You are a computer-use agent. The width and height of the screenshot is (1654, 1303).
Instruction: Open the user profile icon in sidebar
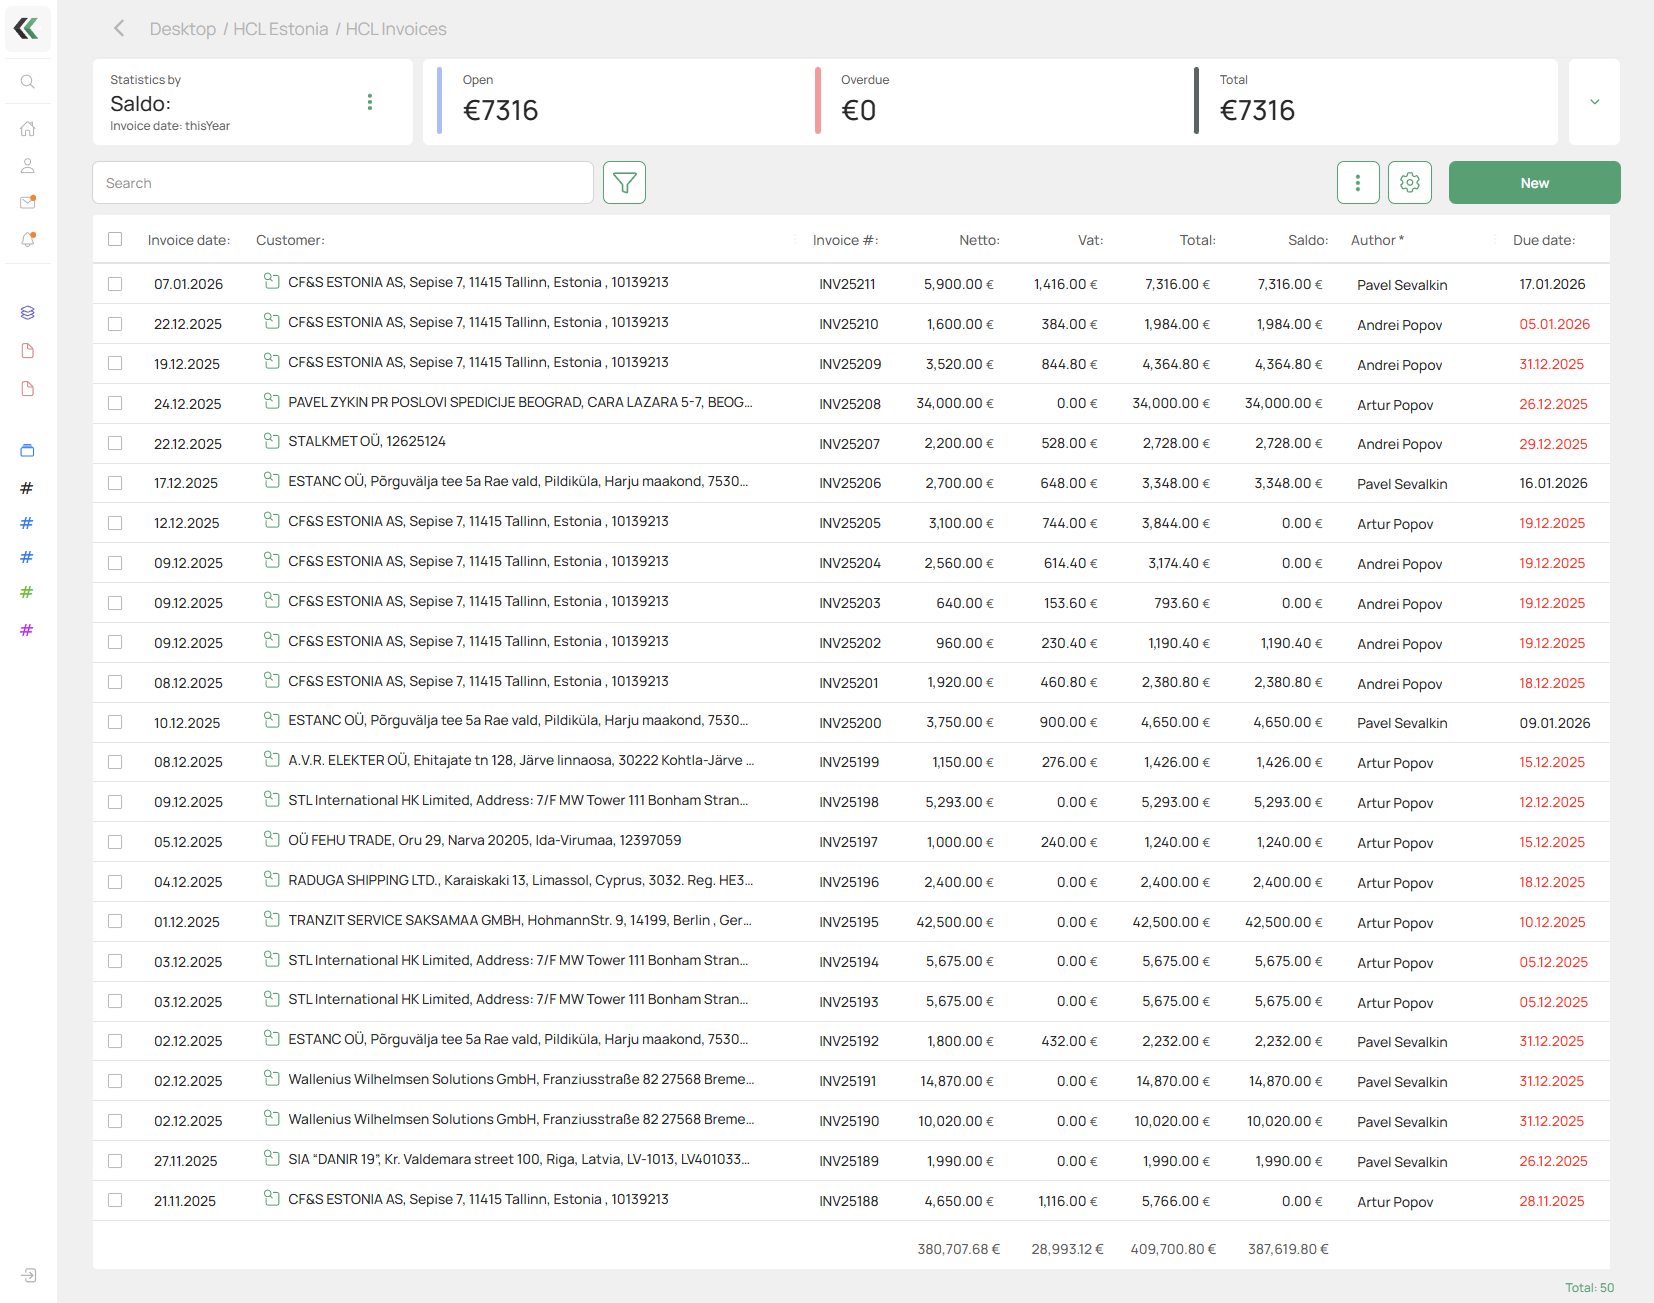(28, 166)
